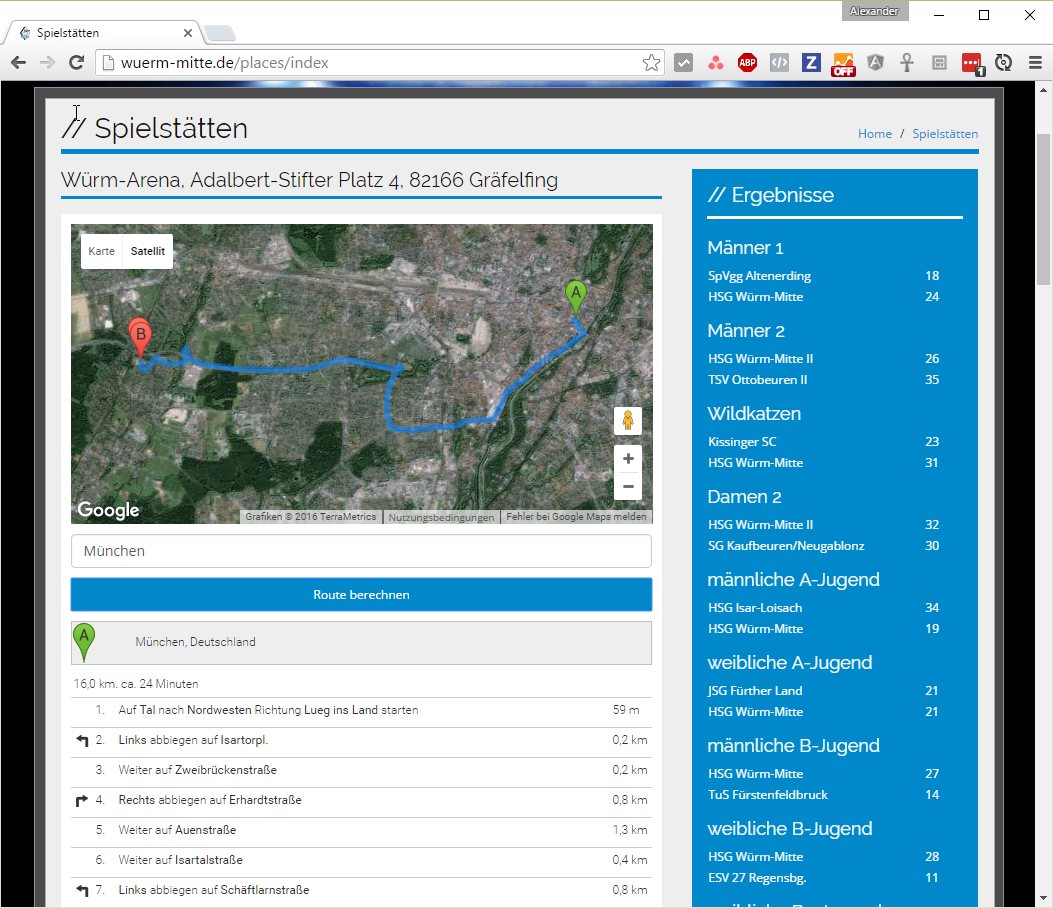Image resolution: width=1053 pixels, height=908 pixels.
Task: Zoom out on the map
Action: pyautogui.click(x=628, y=487)
